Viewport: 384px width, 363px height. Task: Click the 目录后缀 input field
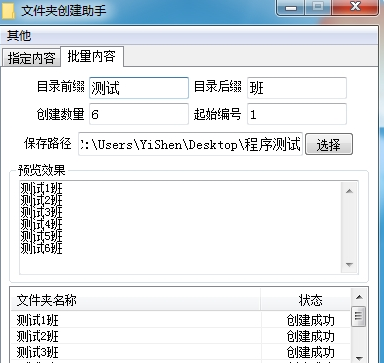click(x=297, y=88)
